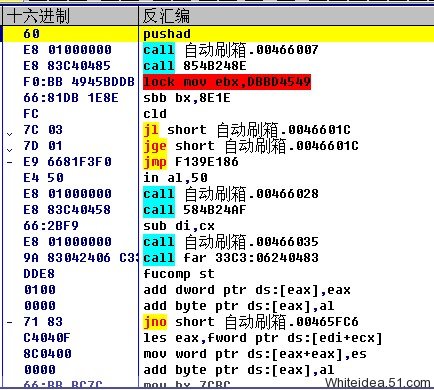
Task: Select call 自动刷箱.00466035 instruction
Action: (231, 242)
